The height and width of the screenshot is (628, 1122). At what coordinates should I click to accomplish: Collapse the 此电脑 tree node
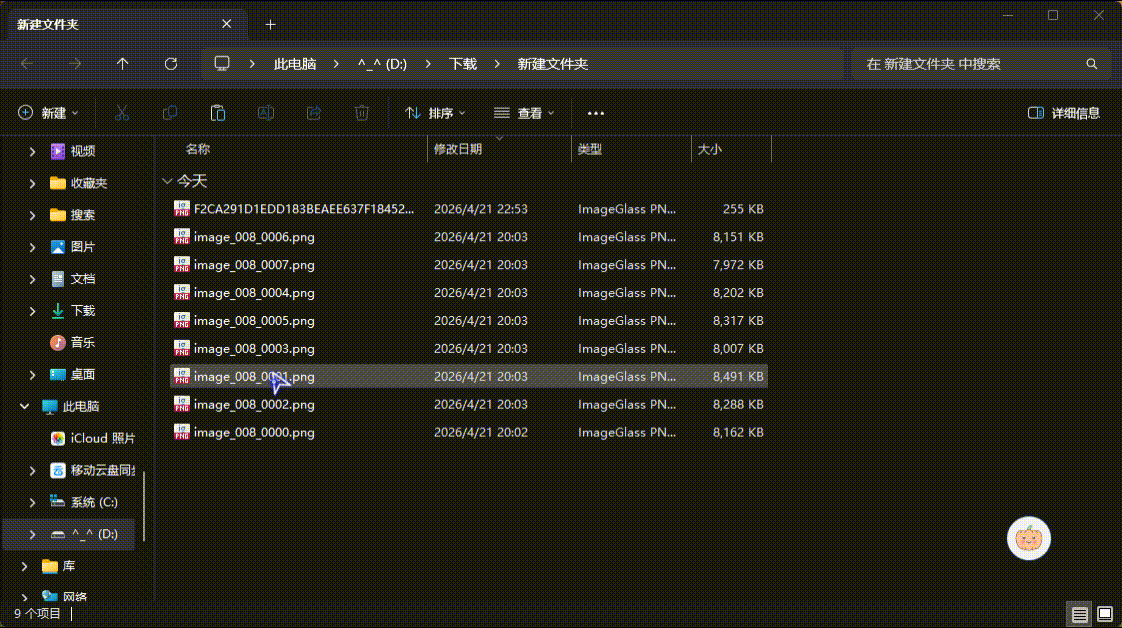[x=25, y=407]
